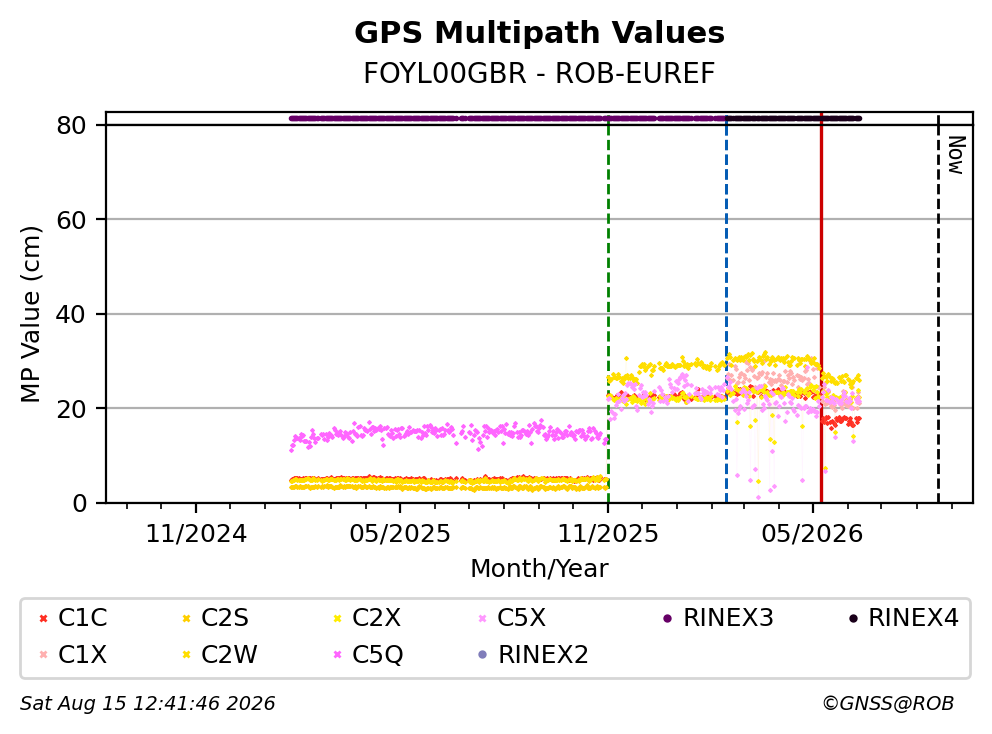Click the RINEX3 purple dot marker
The image size is (992, 734).
[x=667, y=618]
